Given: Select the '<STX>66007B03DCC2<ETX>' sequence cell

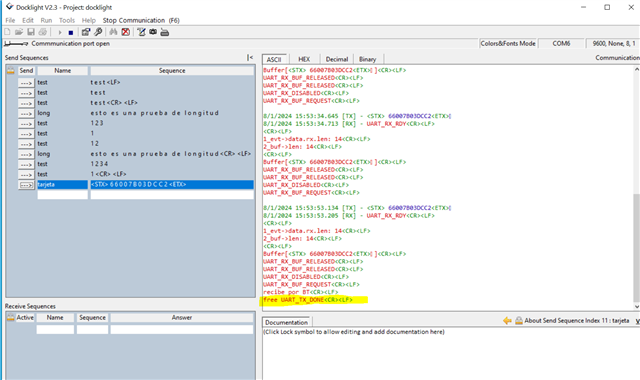Looking at the screenshot, I should point(172,184).
